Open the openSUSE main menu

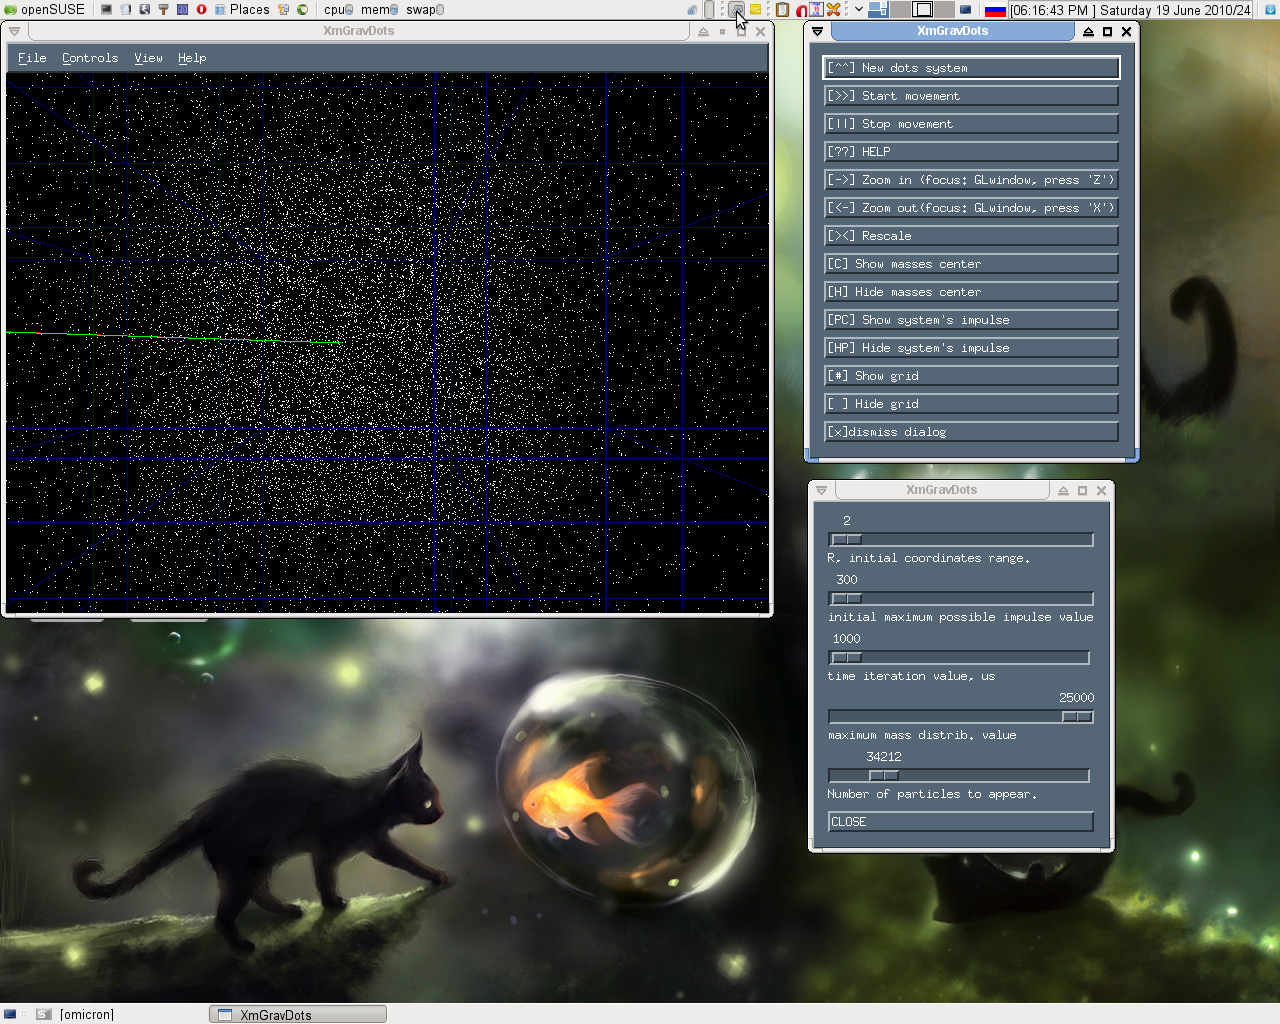44,9
